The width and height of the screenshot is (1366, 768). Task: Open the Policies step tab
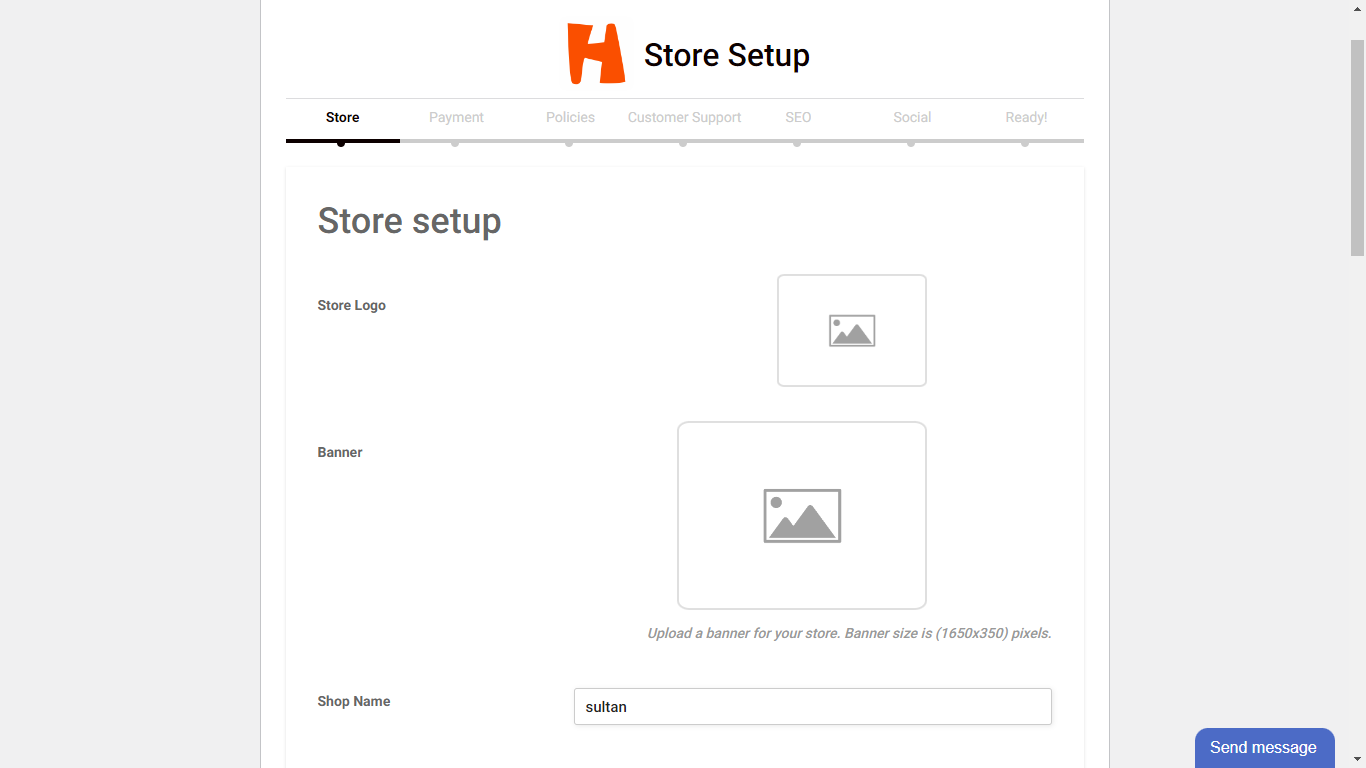click(x=570, y=118)
